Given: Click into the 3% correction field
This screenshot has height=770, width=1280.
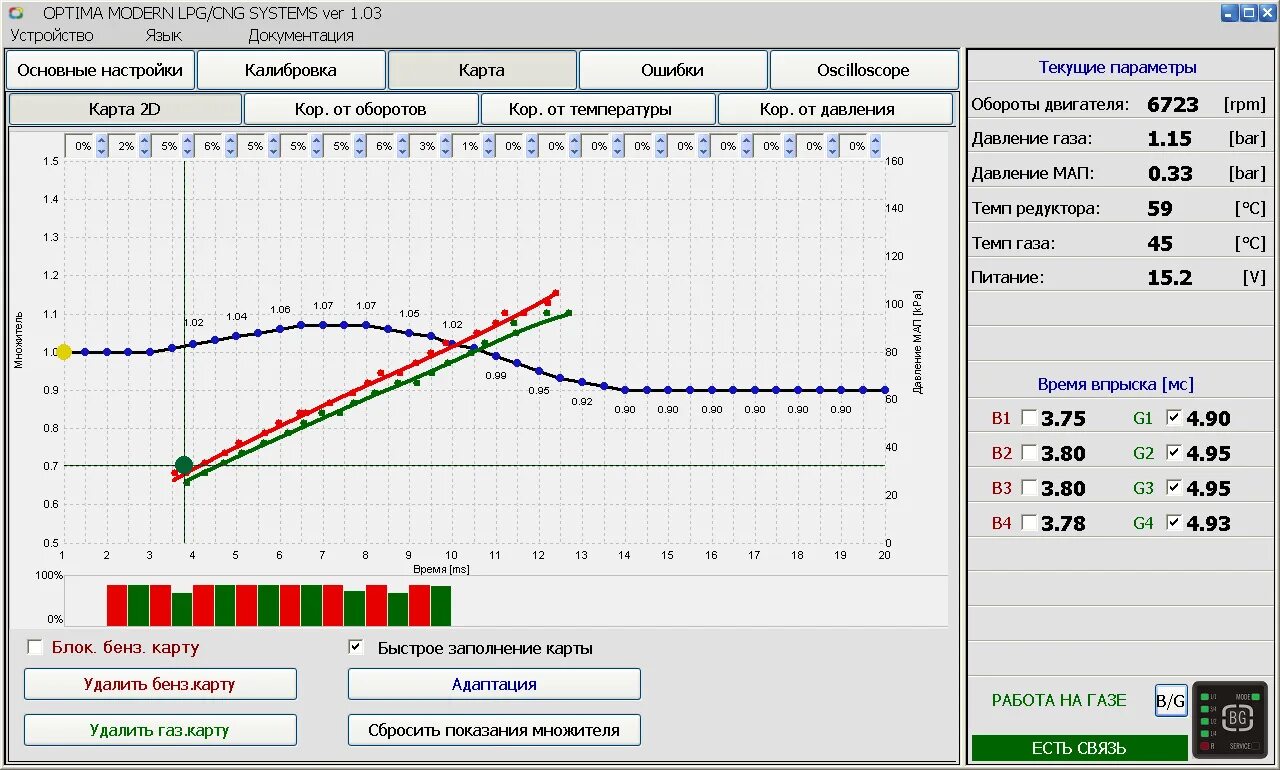Looking at the screenshot, I should (x=424, y=146).
